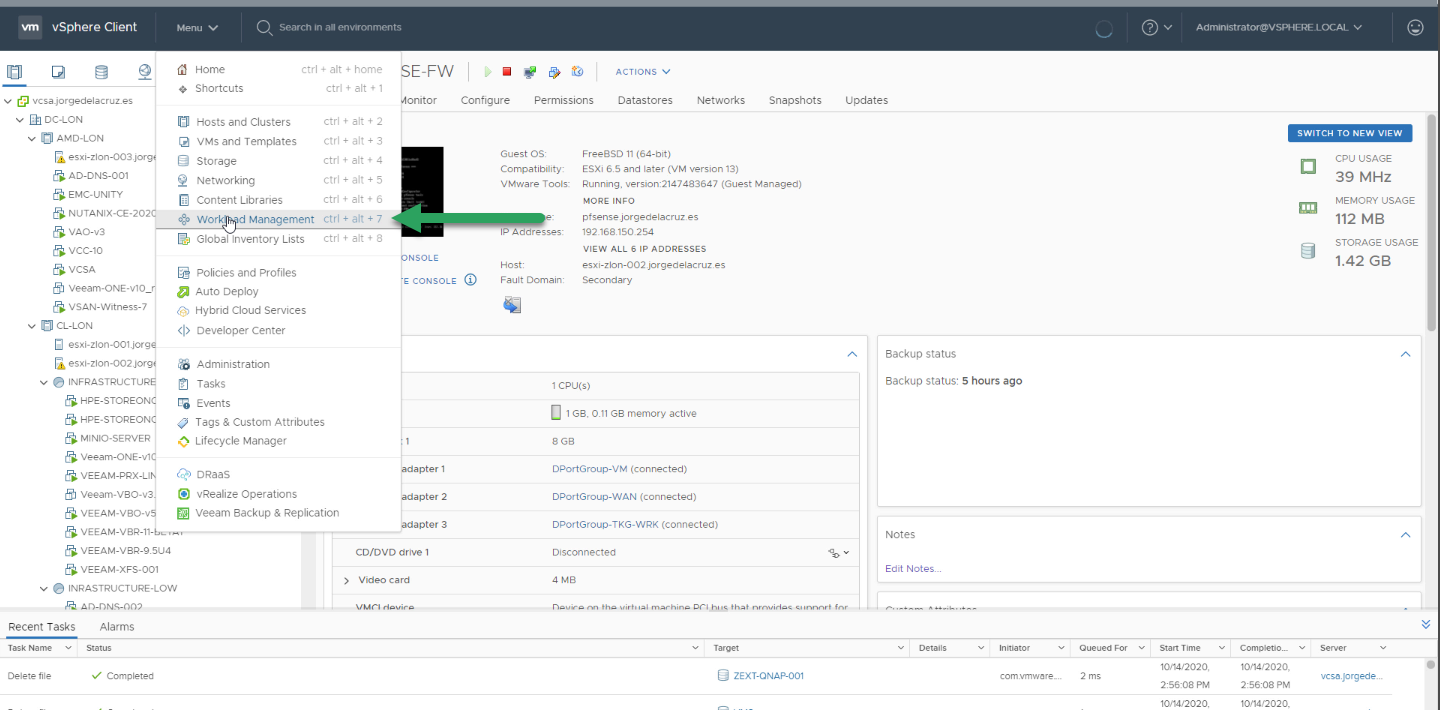1440x710 pixels.
Task: Click the search magnifier icon
Action: coord(265,27)
